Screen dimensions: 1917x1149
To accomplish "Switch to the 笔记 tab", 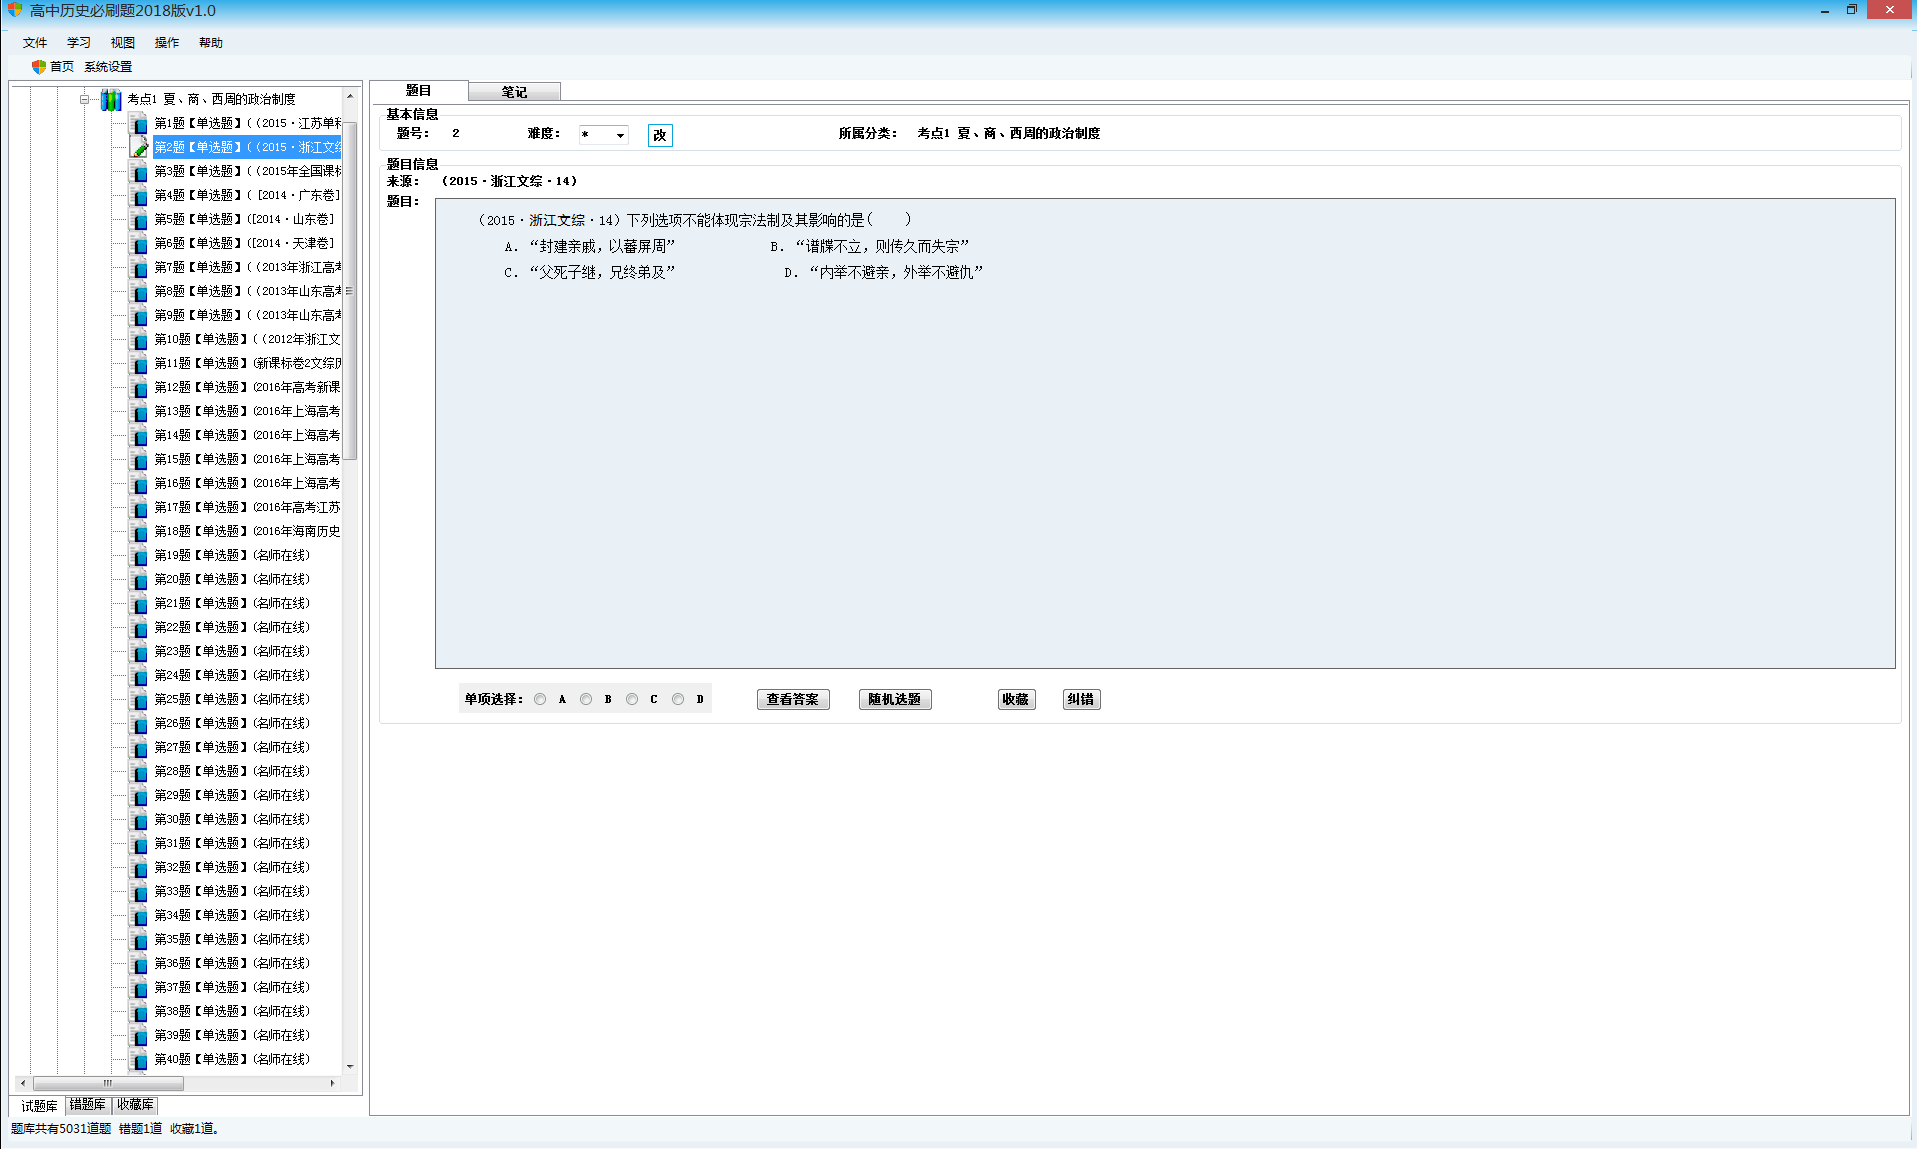I will coord(514,92).
